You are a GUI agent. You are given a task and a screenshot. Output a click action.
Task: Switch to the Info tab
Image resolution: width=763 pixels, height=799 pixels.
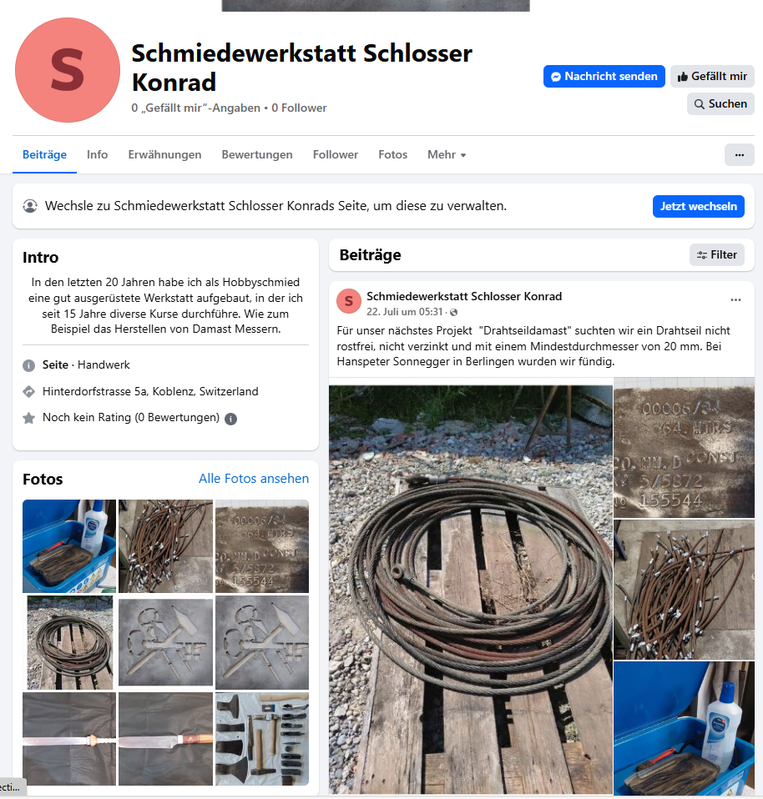(97, 155)
